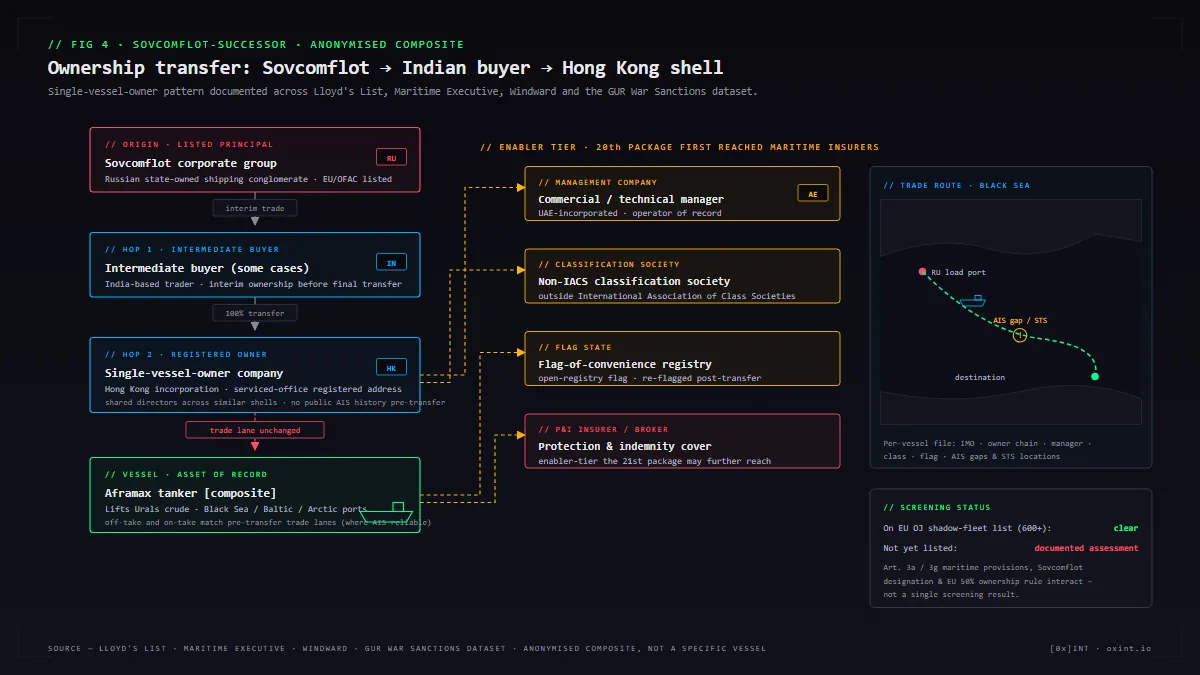Click the red 'documented assessment' status value

(x=1086, y=548)
